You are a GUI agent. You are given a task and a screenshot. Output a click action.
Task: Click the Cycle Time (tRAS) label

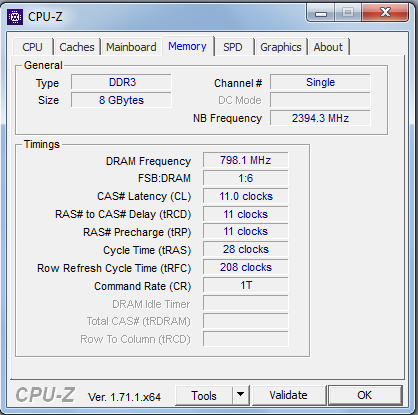pyautogui.click(x=147, y=250)
